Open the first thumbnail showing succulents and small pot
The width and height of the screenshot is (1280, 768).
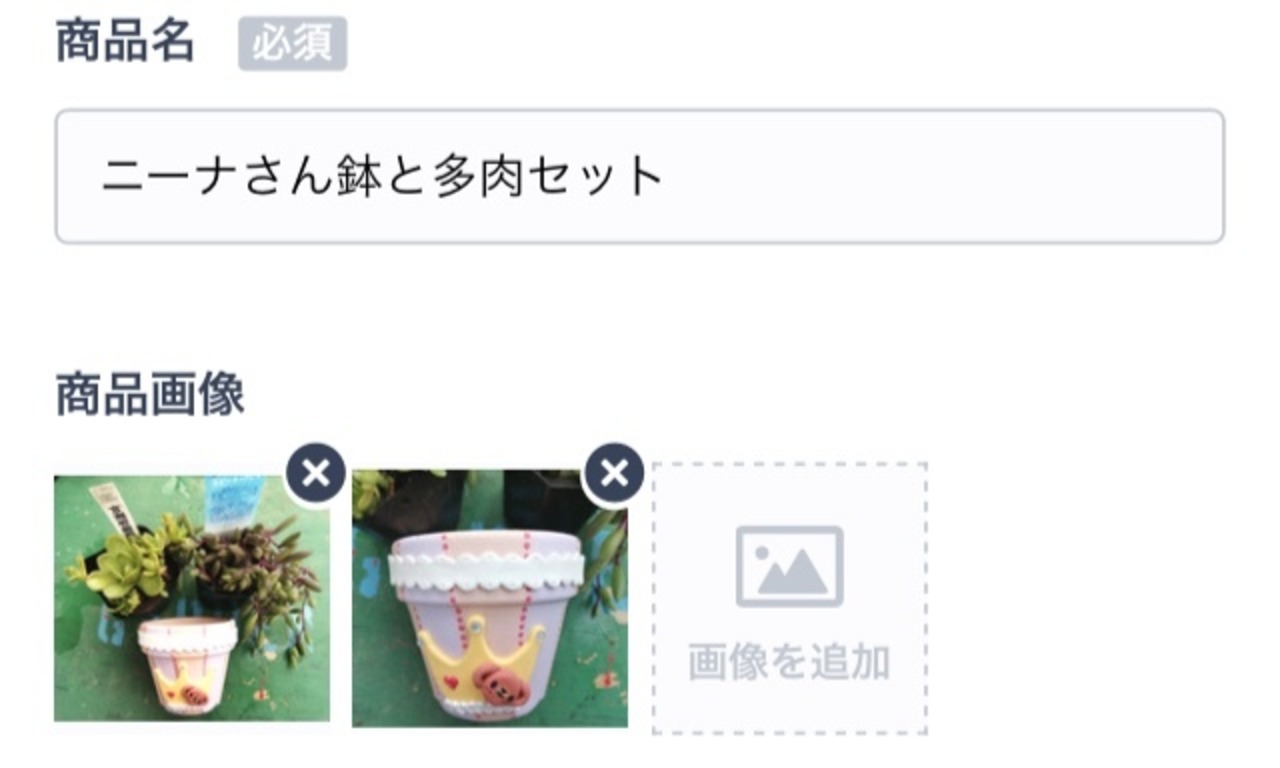click(192, 598)
